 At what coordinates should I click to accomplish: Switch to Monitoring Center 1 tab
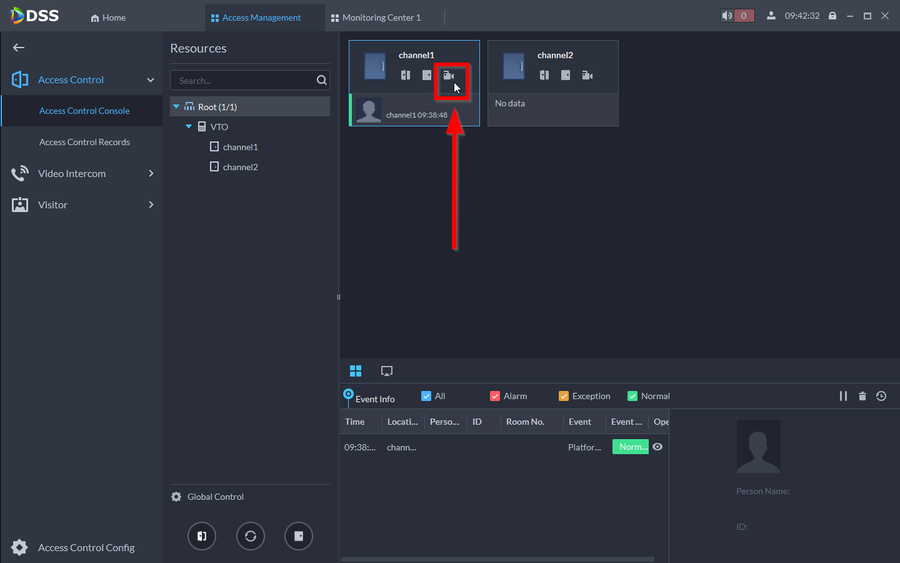click(376, 18)
